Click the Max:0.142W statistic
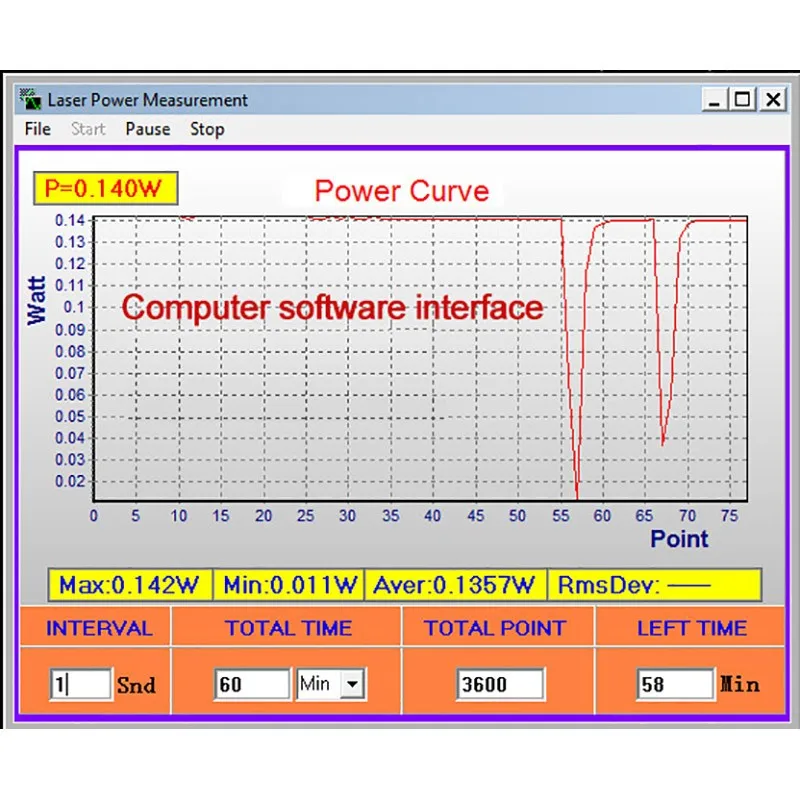The width and height of the screenshot is (800, 800). [130, 585]
